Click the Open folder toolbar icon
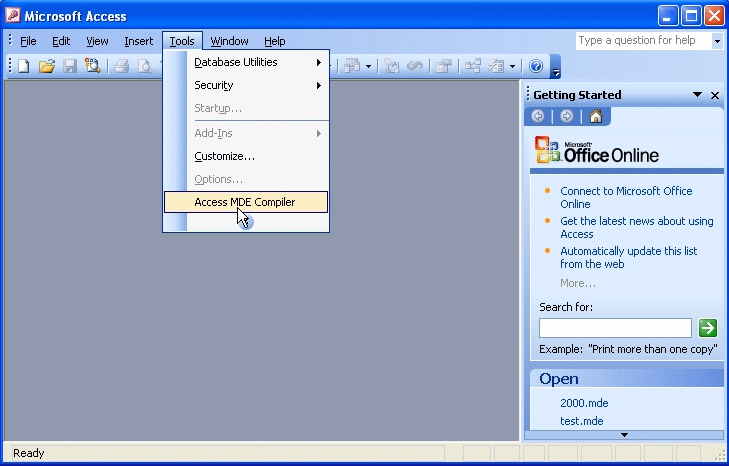 click(x=46, y=67)
